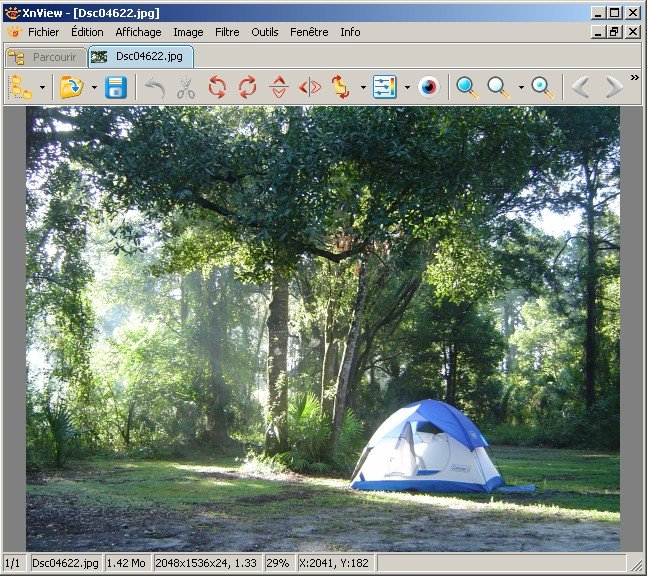Click the 29% zoom level
This screenshot has width=647, height=576.
pyautogui.click(x=278, y=563)
